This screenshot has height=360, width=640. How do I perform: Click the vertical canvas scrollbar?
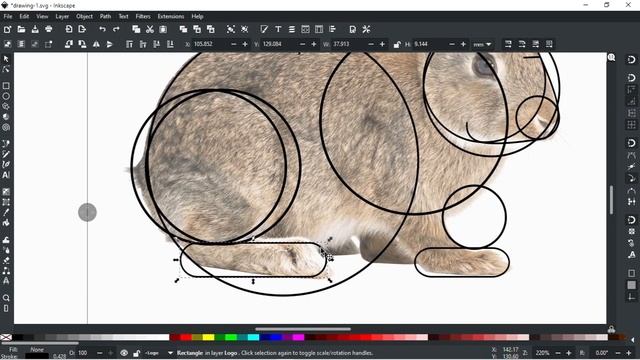click(611, 200)
